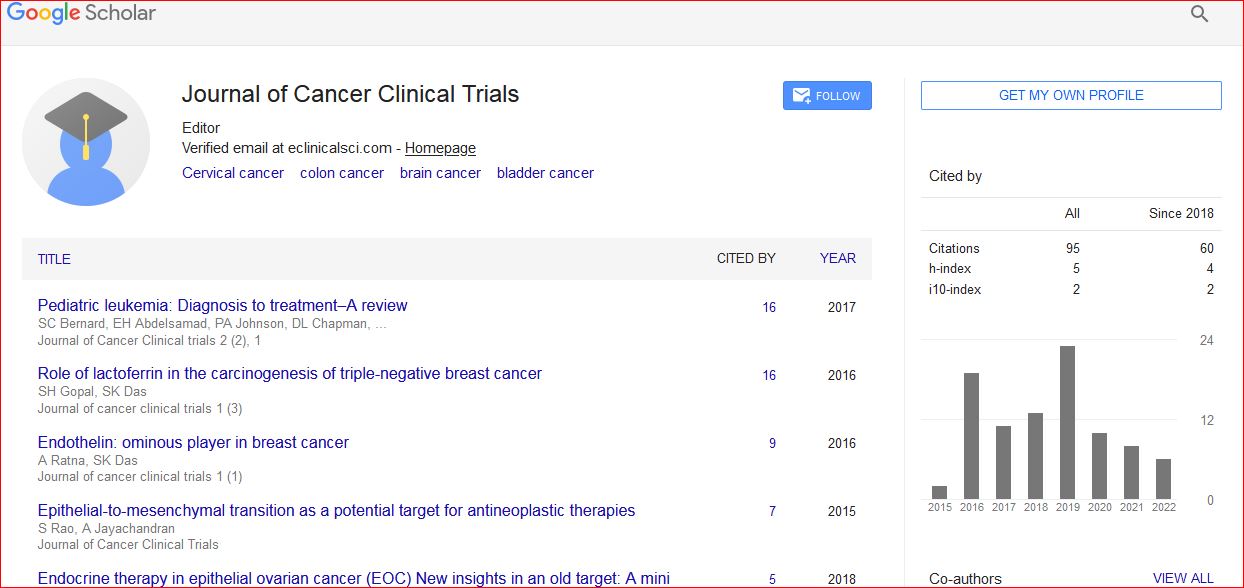Screen dimensions: 1244x588
Task: Open Epithelial-to-mesenchymal transition article
Action: pos(337,511)
